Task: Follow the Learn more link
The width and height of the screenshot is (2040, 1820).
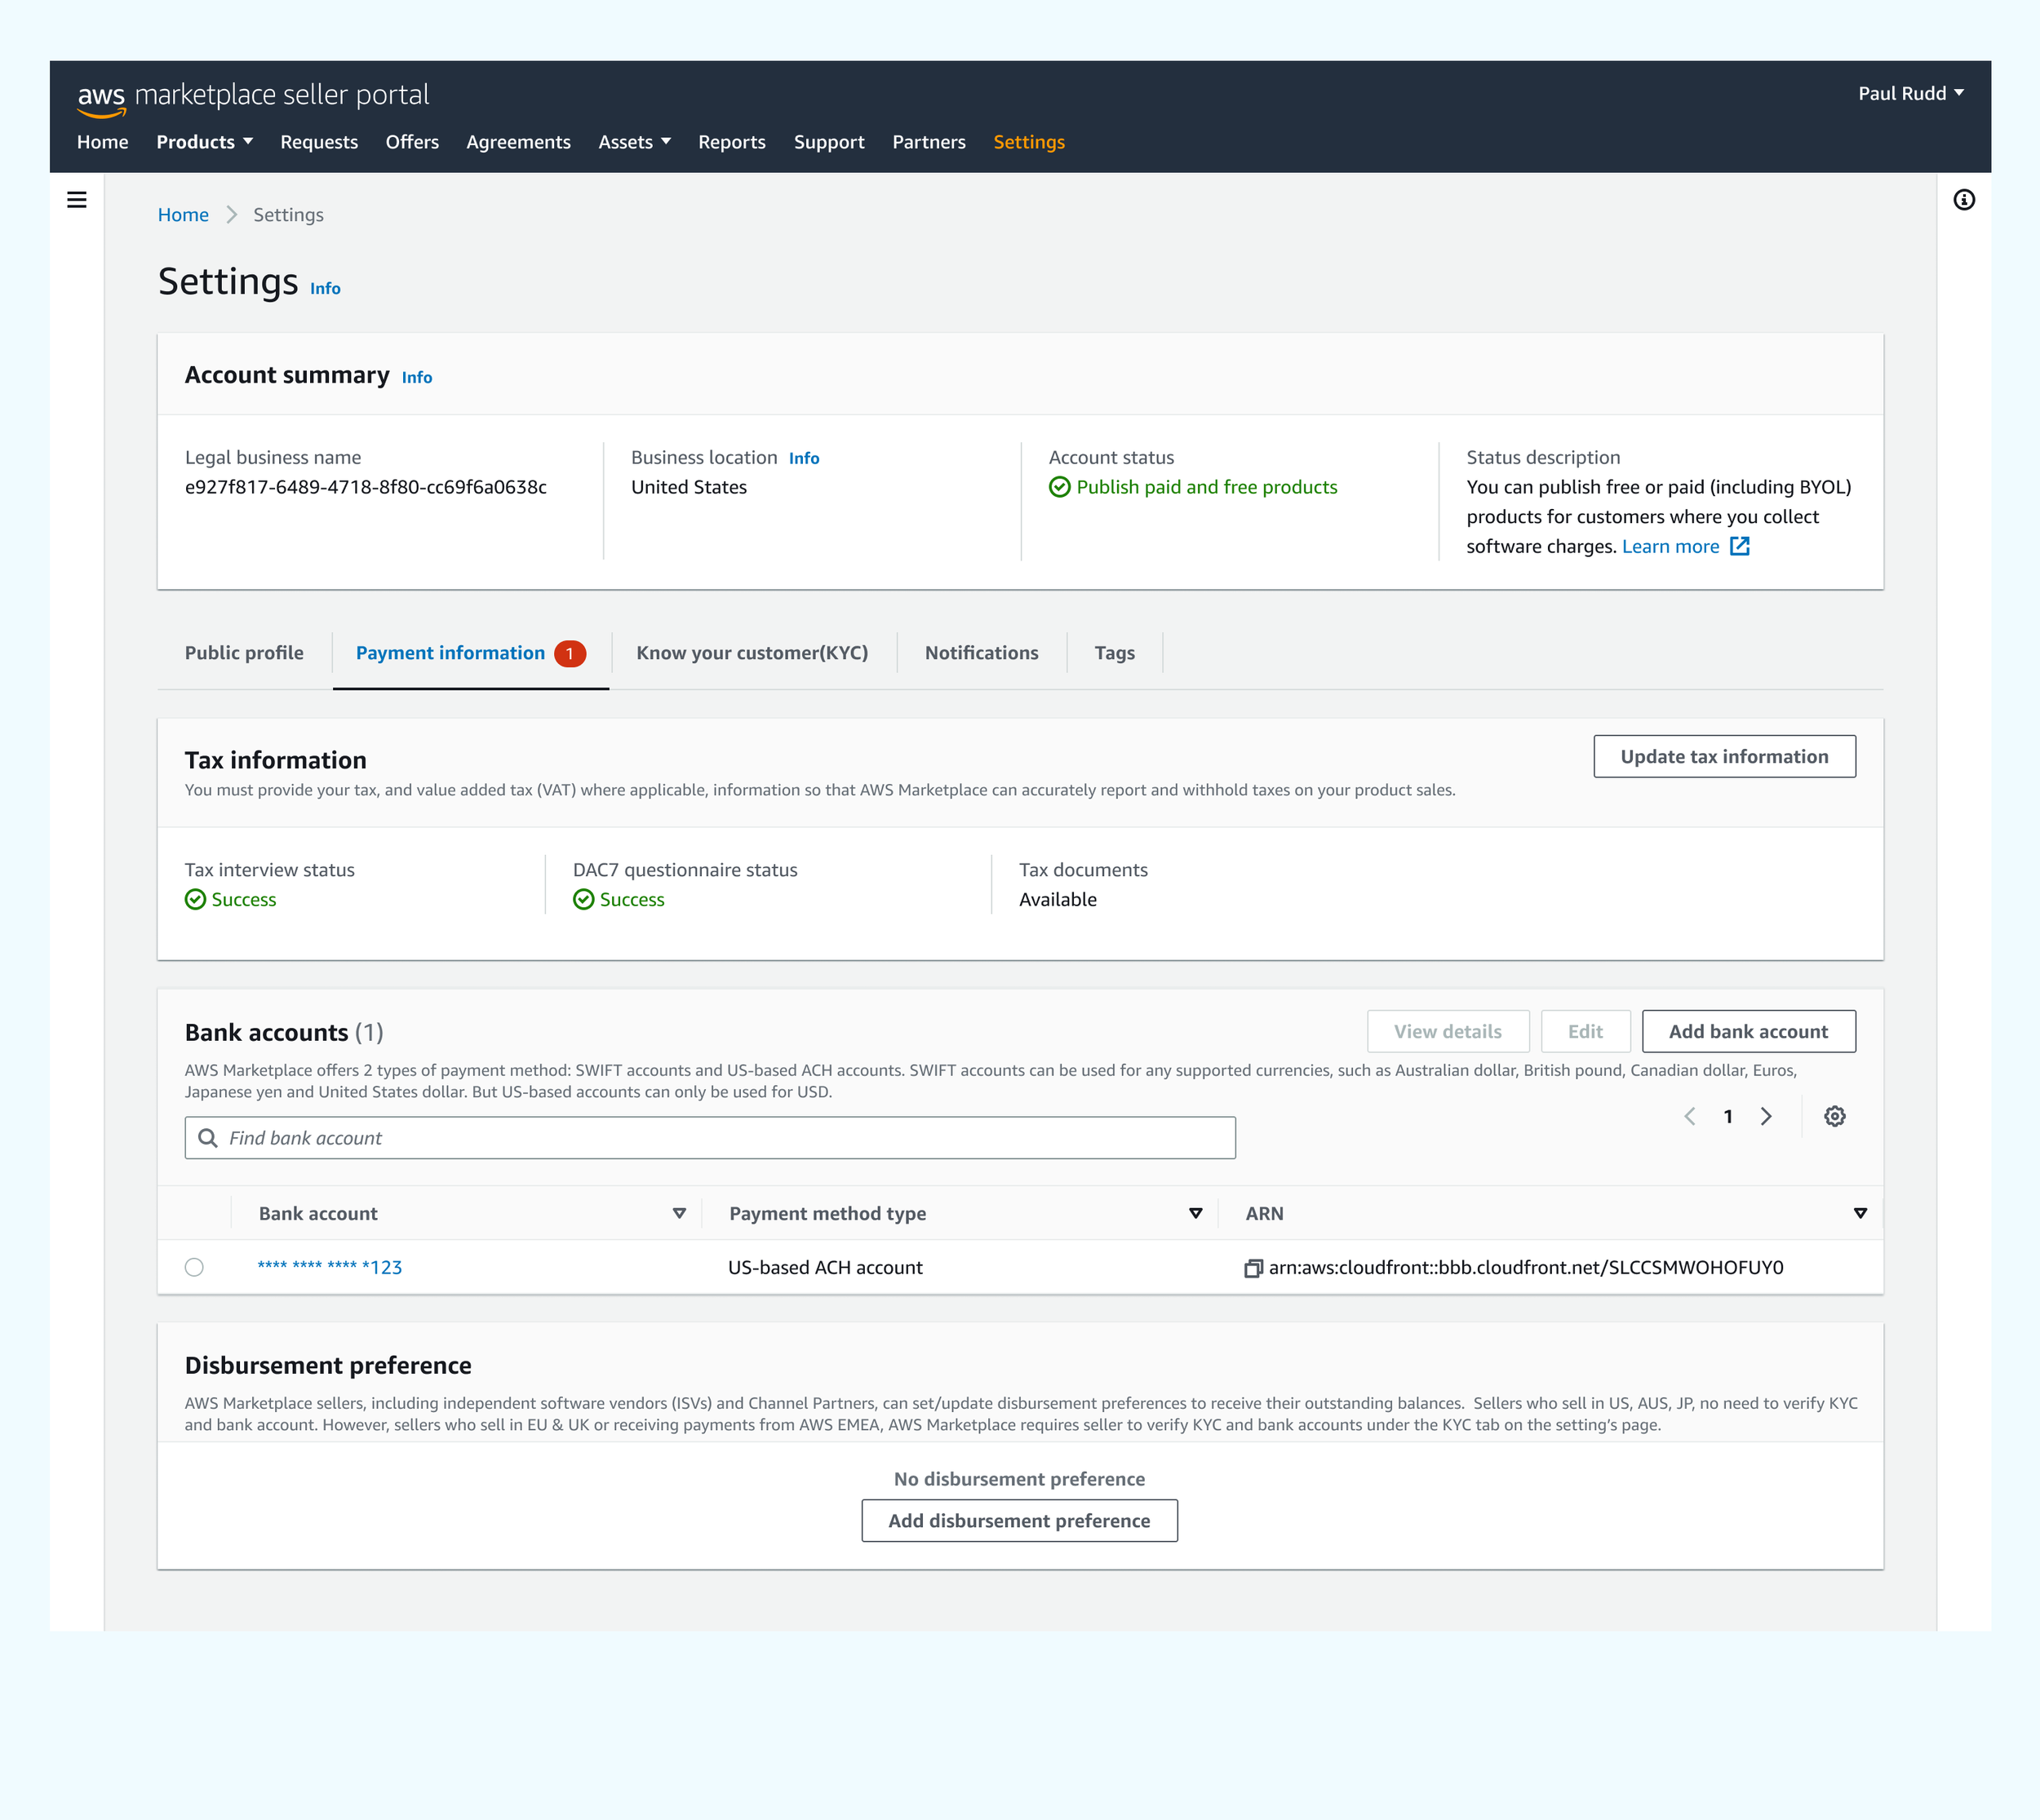Action: [1671, 546]
